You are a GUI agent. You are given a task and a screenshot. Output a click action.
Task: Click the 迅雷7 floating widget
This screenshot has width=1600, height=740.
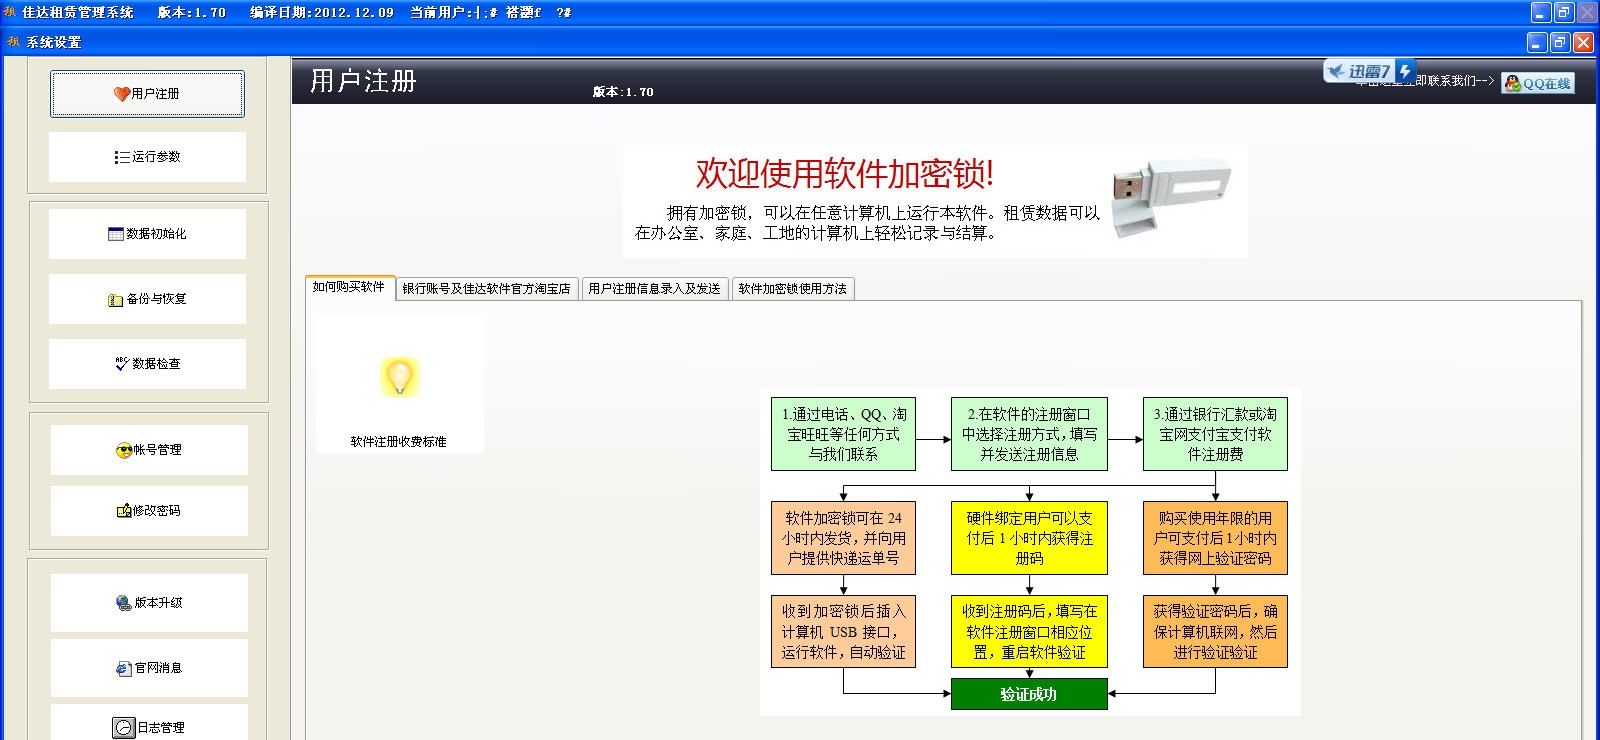point(1369,71)
